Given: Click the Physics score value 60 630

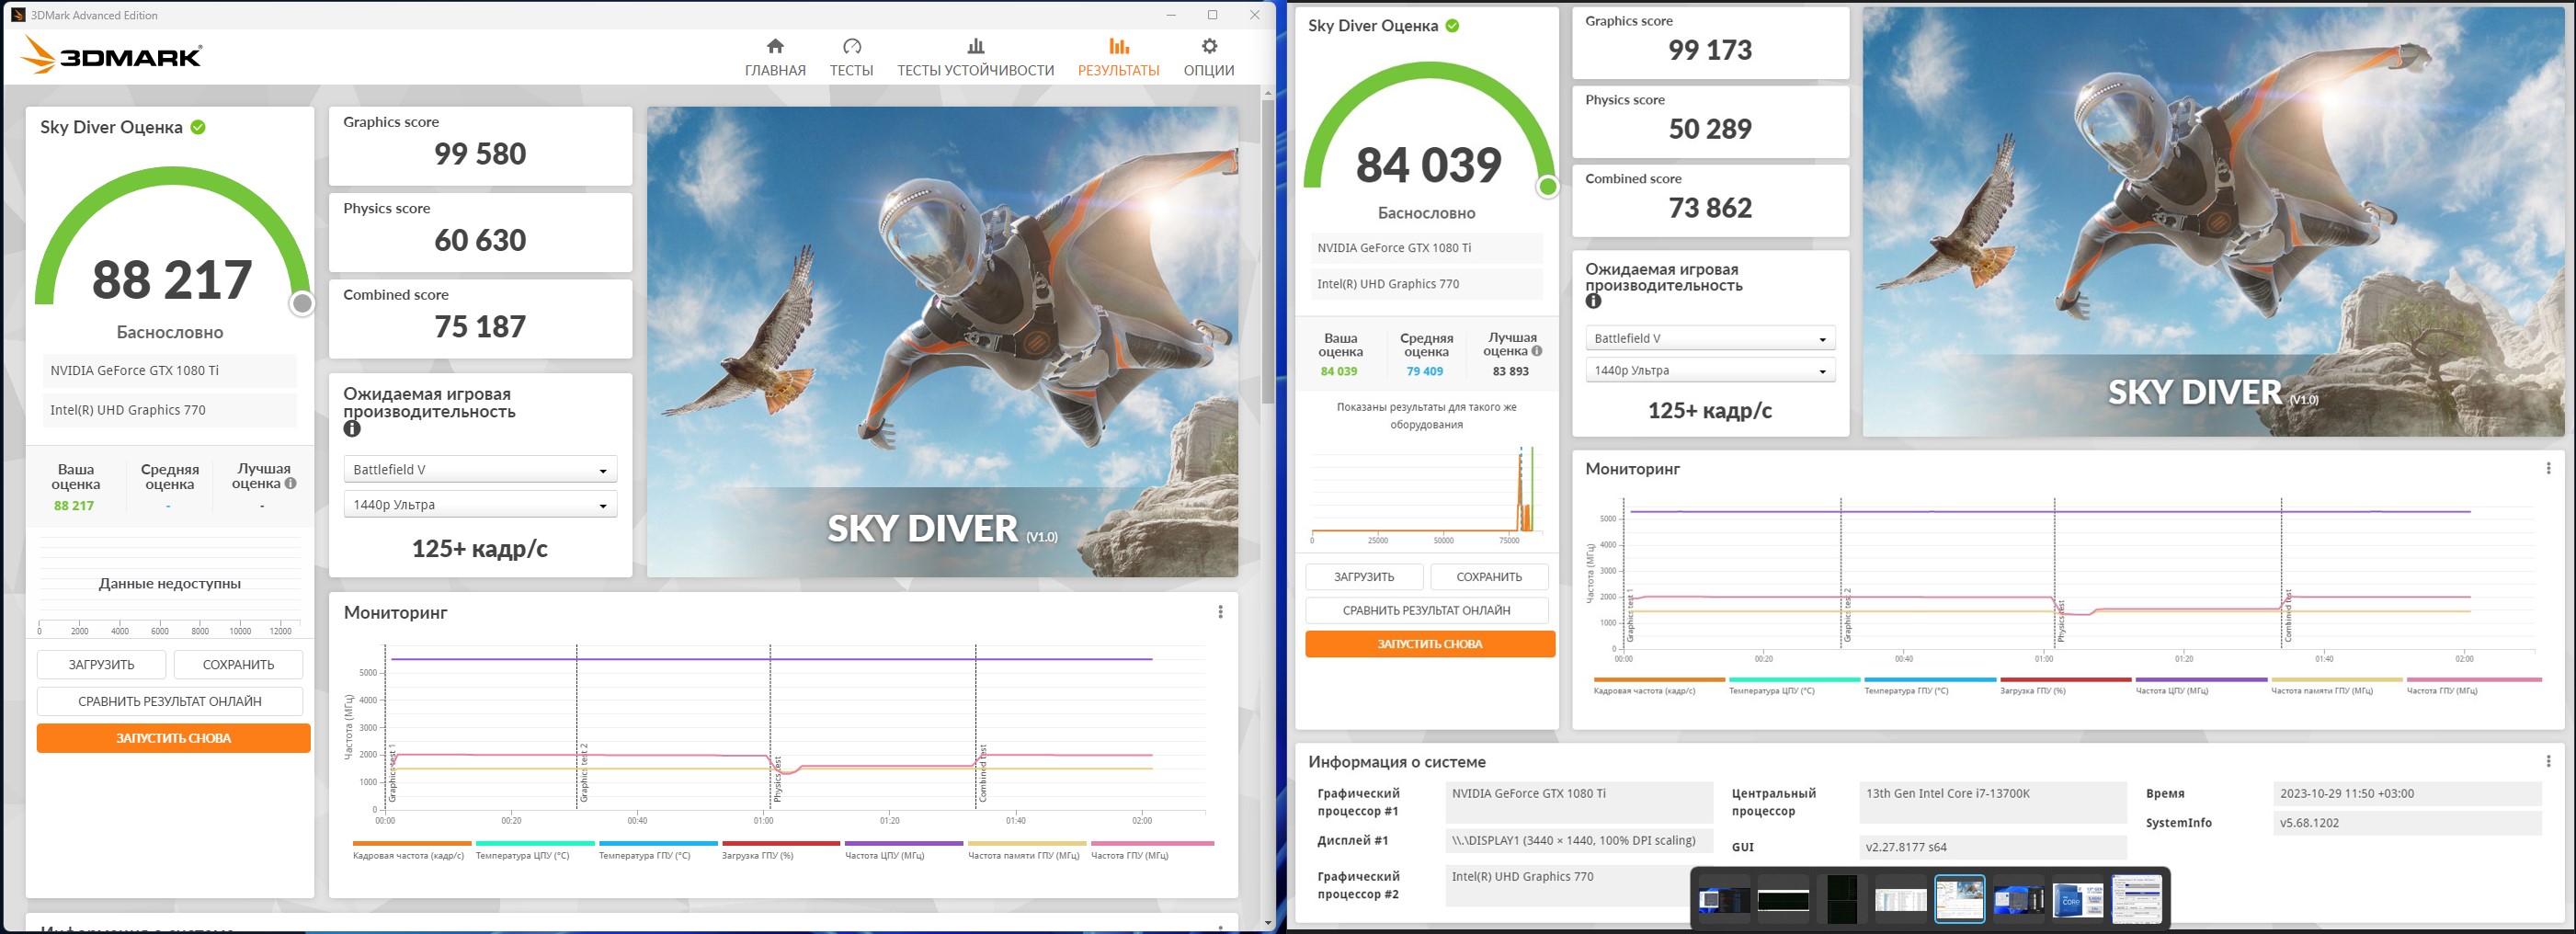Looking at the screenshot, I should tap(480, 240).
